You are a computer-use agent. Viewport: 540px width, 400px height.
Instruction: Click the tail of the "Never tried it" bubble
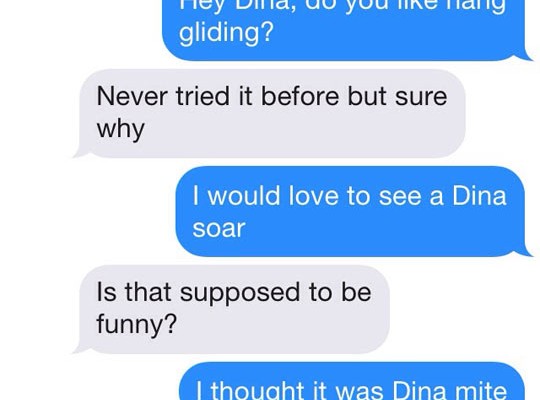pyautogui.click(x=80, y=152)
